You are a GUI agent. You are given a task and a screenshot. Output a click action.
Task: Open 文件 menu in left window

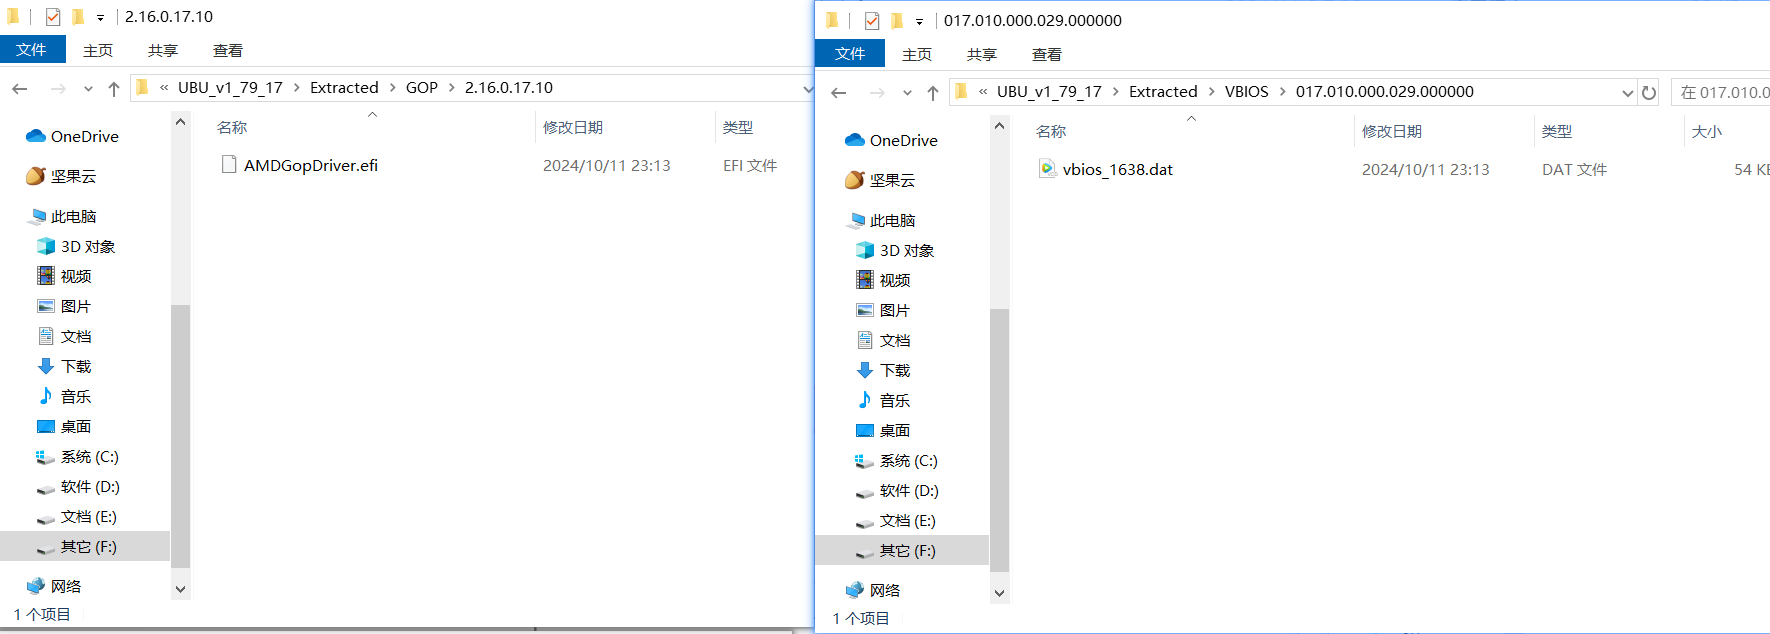click(x=32, y=49)
